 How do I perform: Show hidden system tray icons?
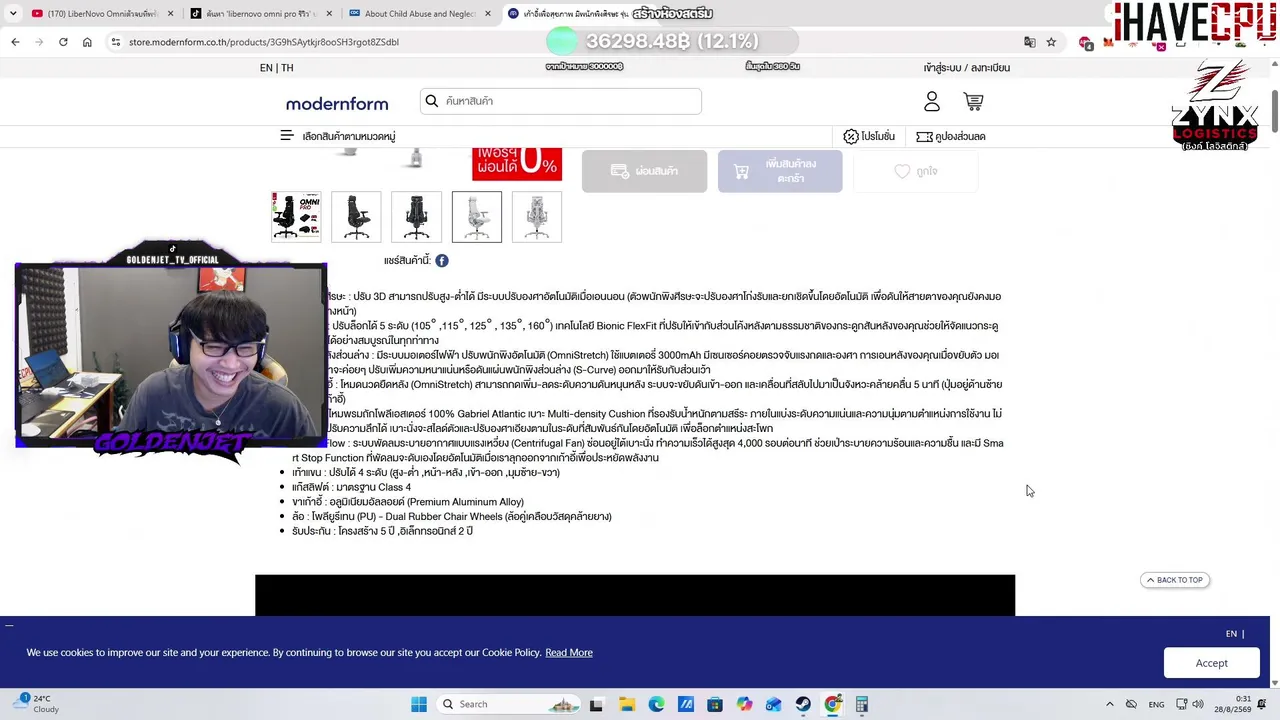click(1109, 704)
